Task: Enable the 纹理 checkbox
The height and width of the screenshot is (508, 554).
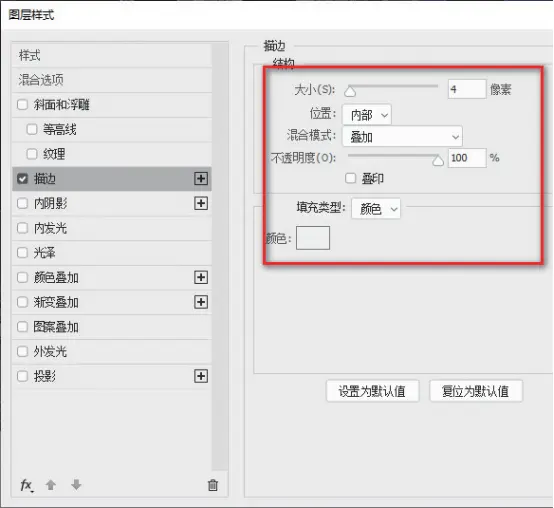Action: point(32,154)
